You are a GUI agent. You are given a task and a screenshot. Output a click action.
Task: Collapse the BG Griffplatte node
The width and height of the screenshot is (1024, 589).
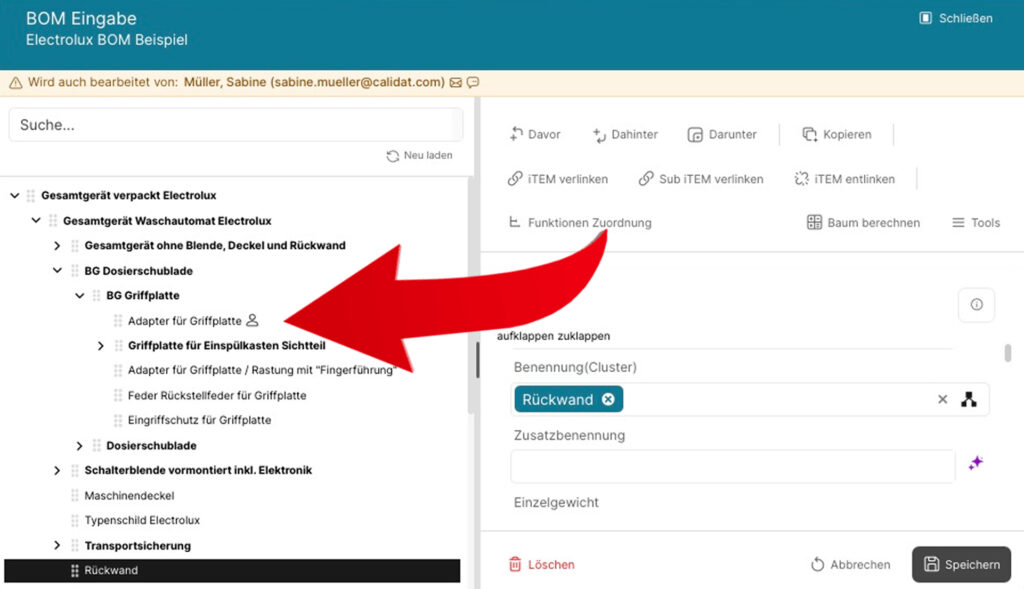pos(80,296)
